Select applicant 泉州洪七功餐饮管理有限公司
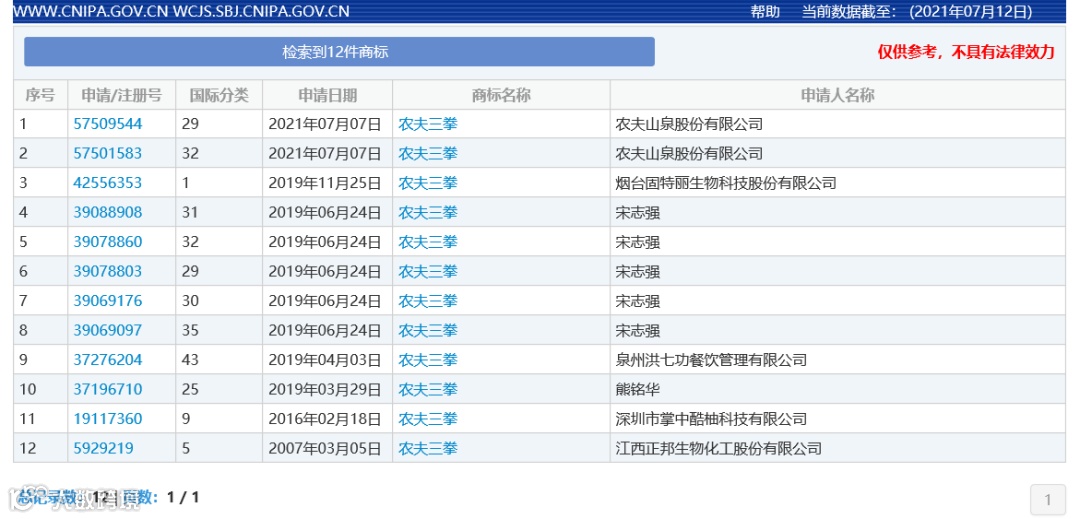The width and height of the screenshot is (1080, 519). [711, 360]
